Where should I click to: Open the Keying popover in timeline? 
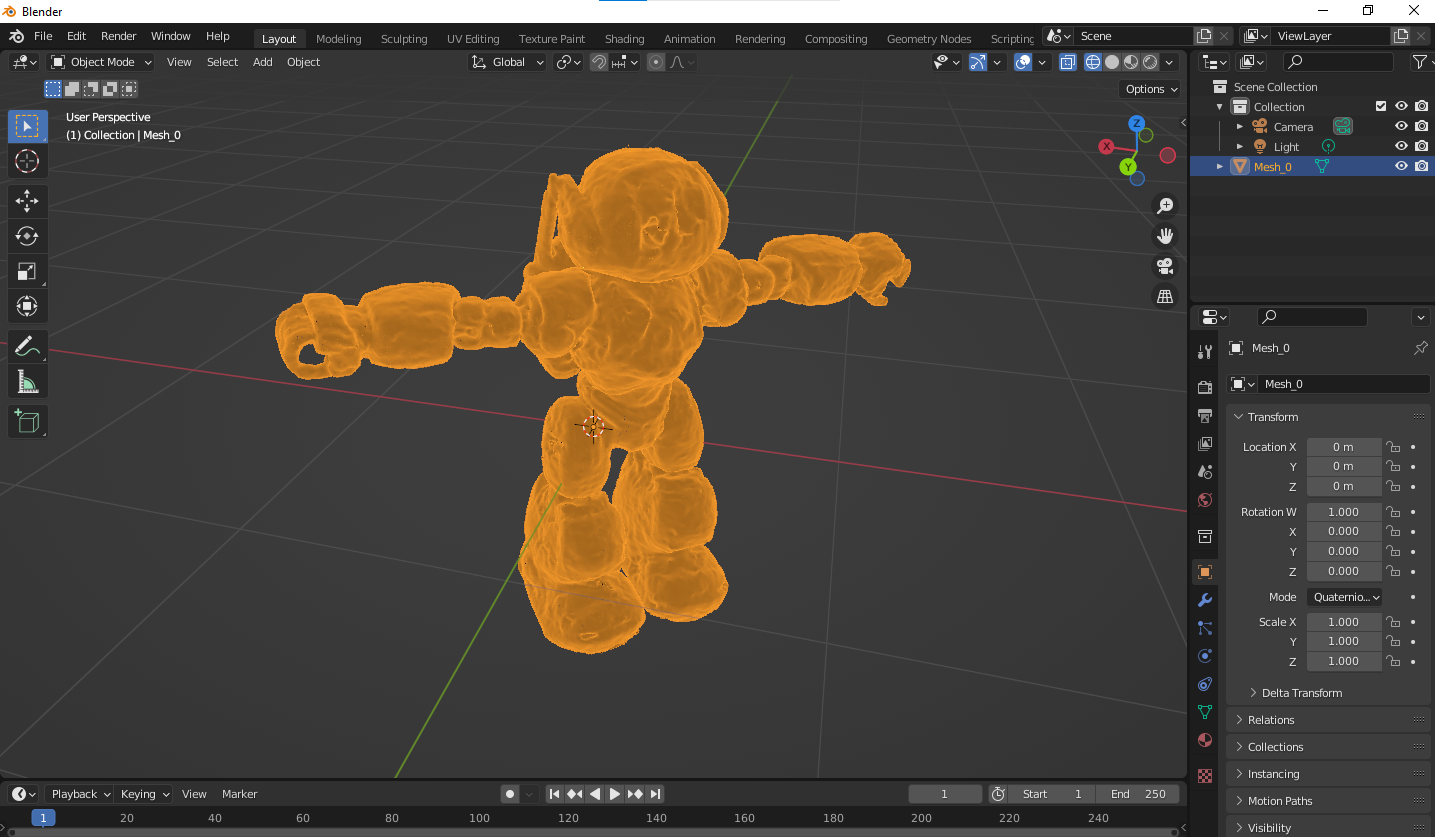[145, 794]
